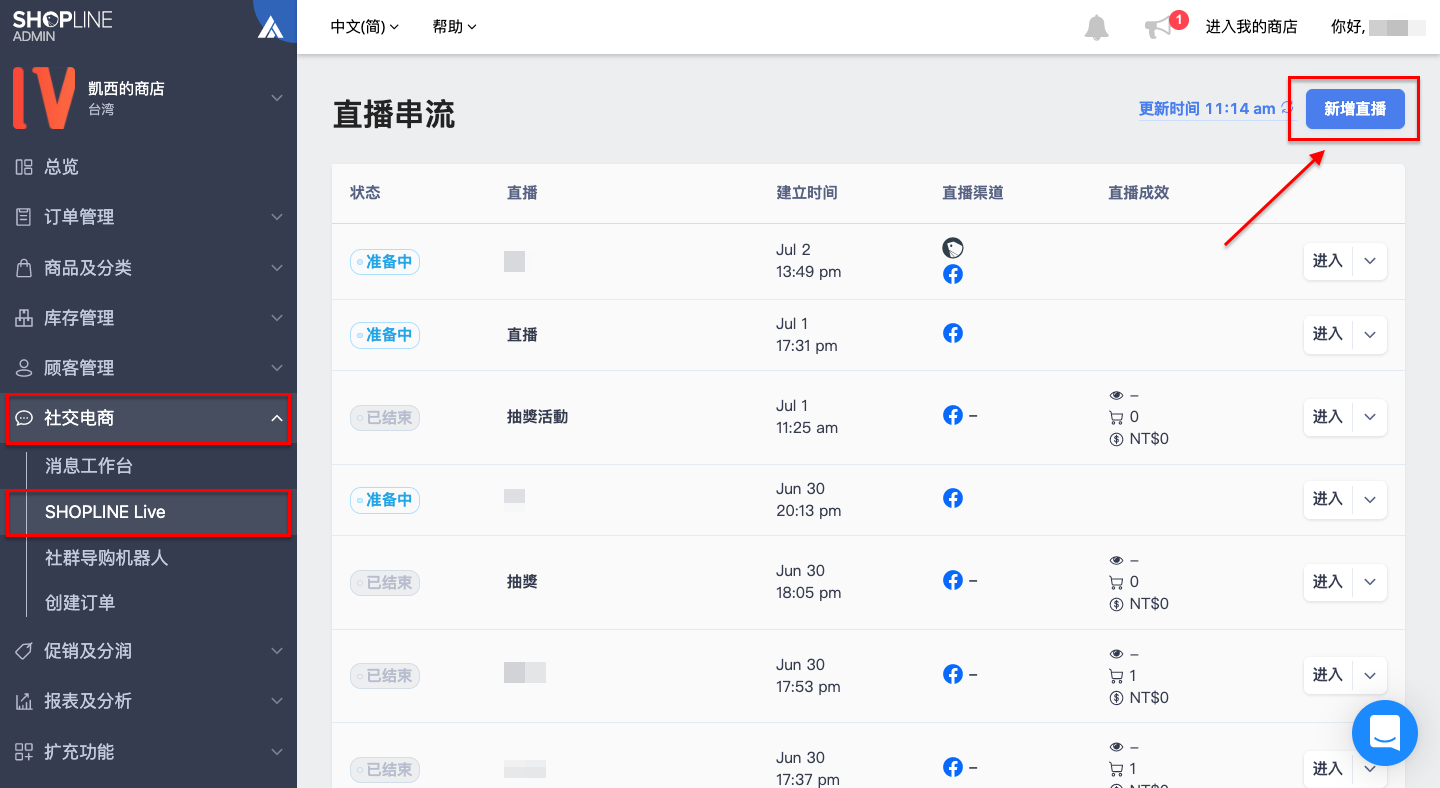The height and width of the screenshot is (788, 1440).
Task: Click the round channel icon above Facebook Jul 2
Action: 953,248
